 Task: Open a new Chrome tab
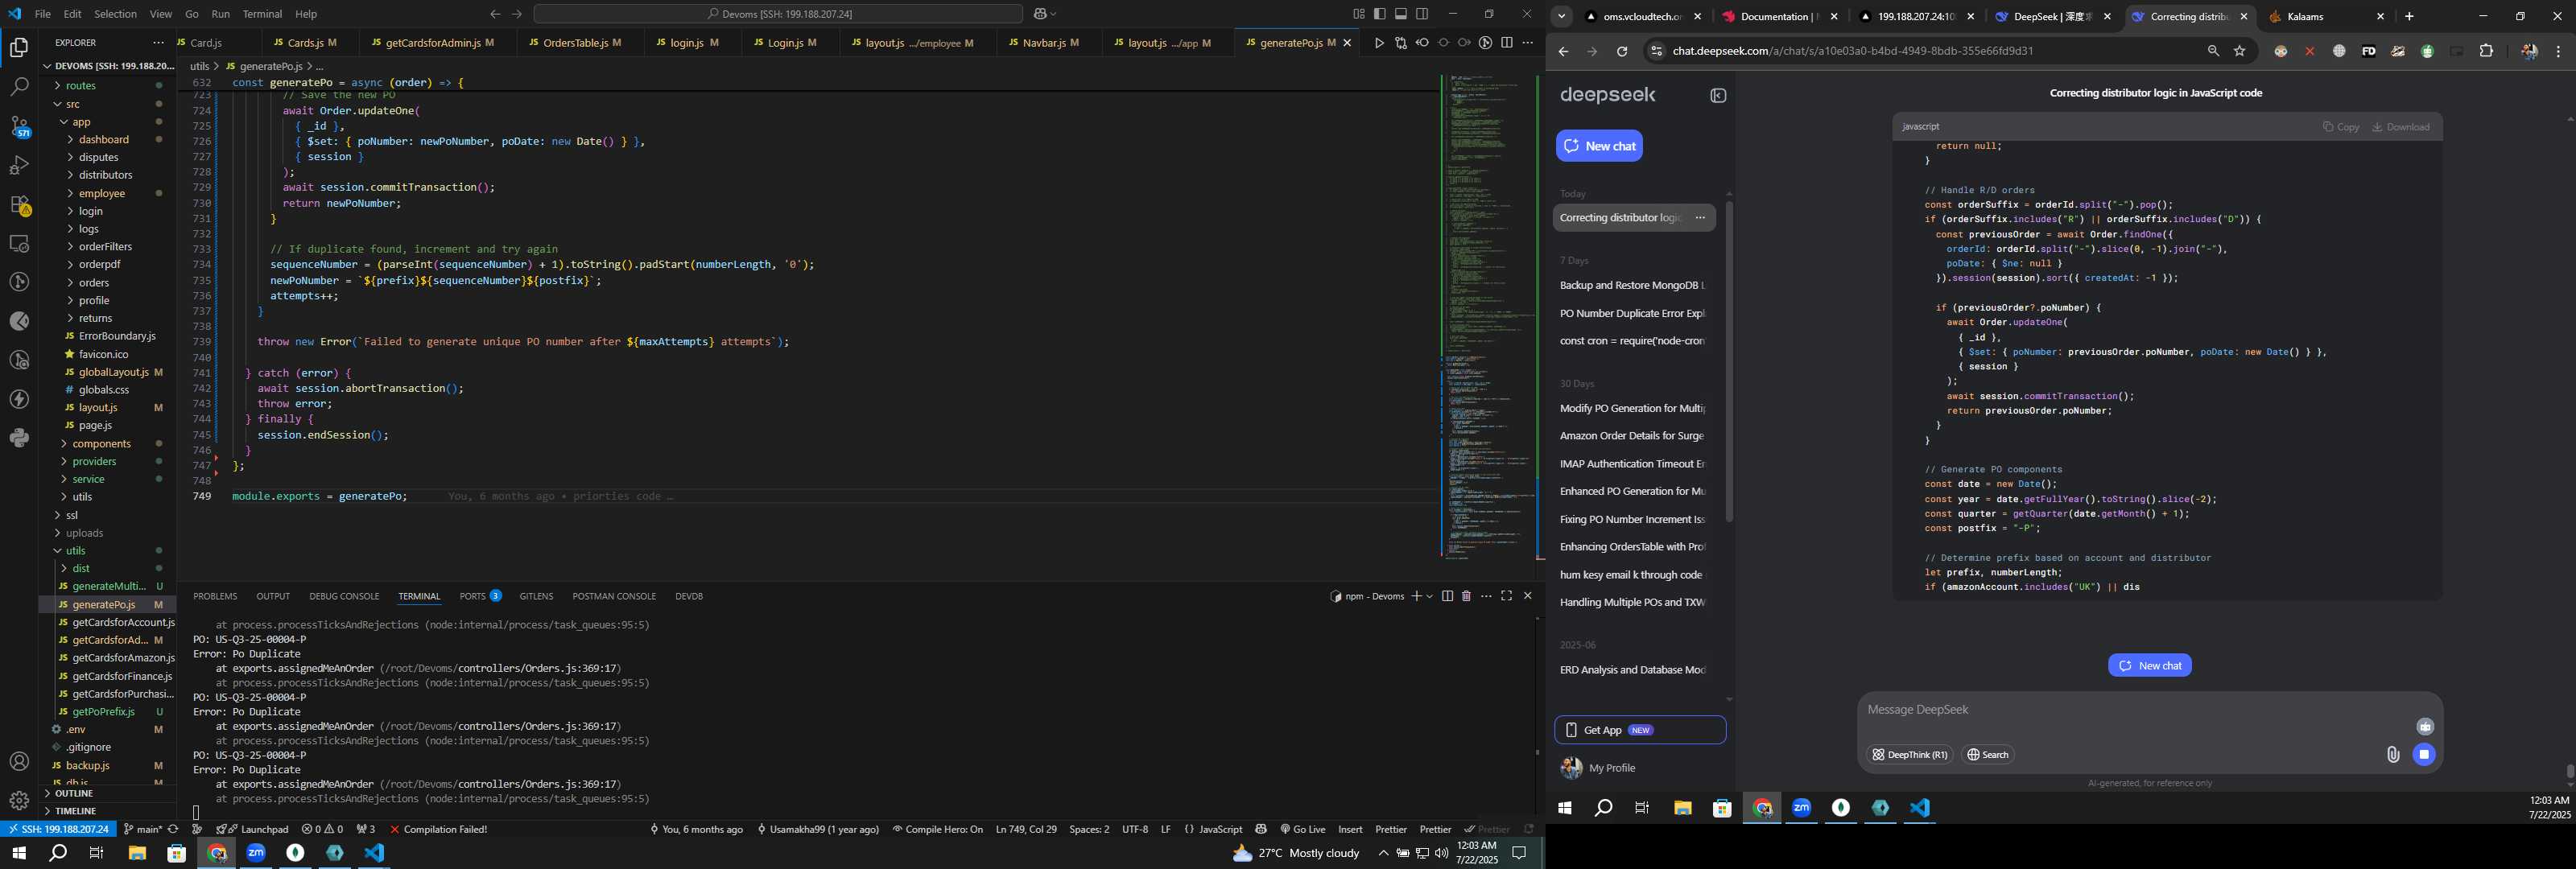pos(2409,17)
